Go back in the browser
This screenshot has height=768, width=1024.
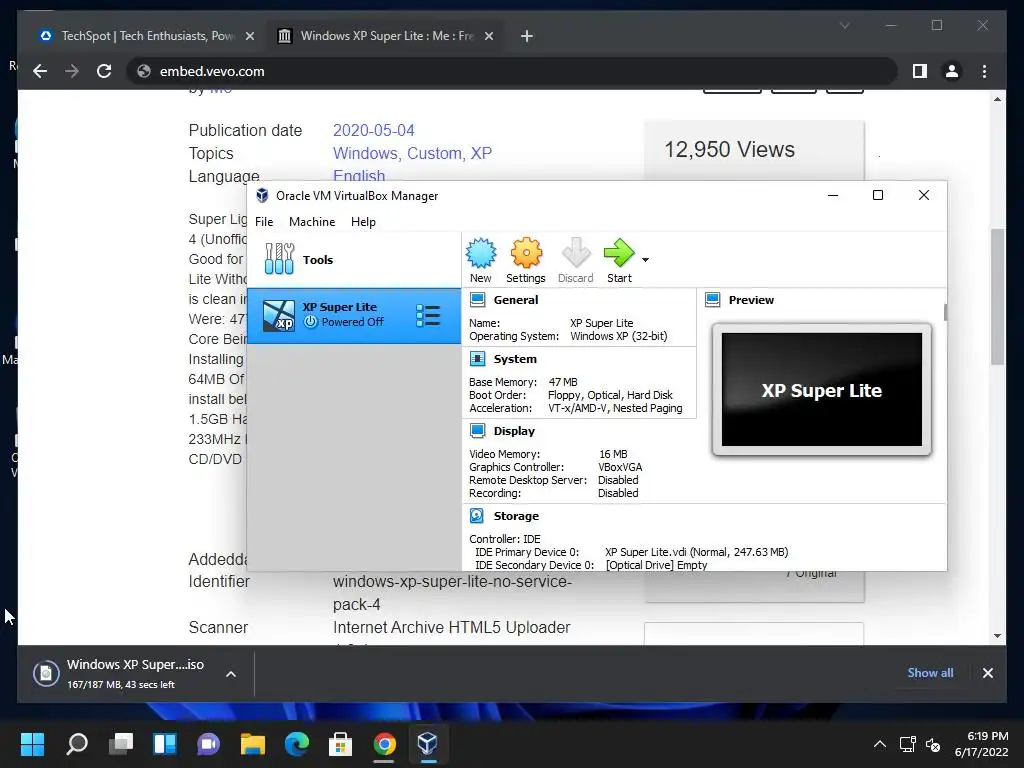40,71
